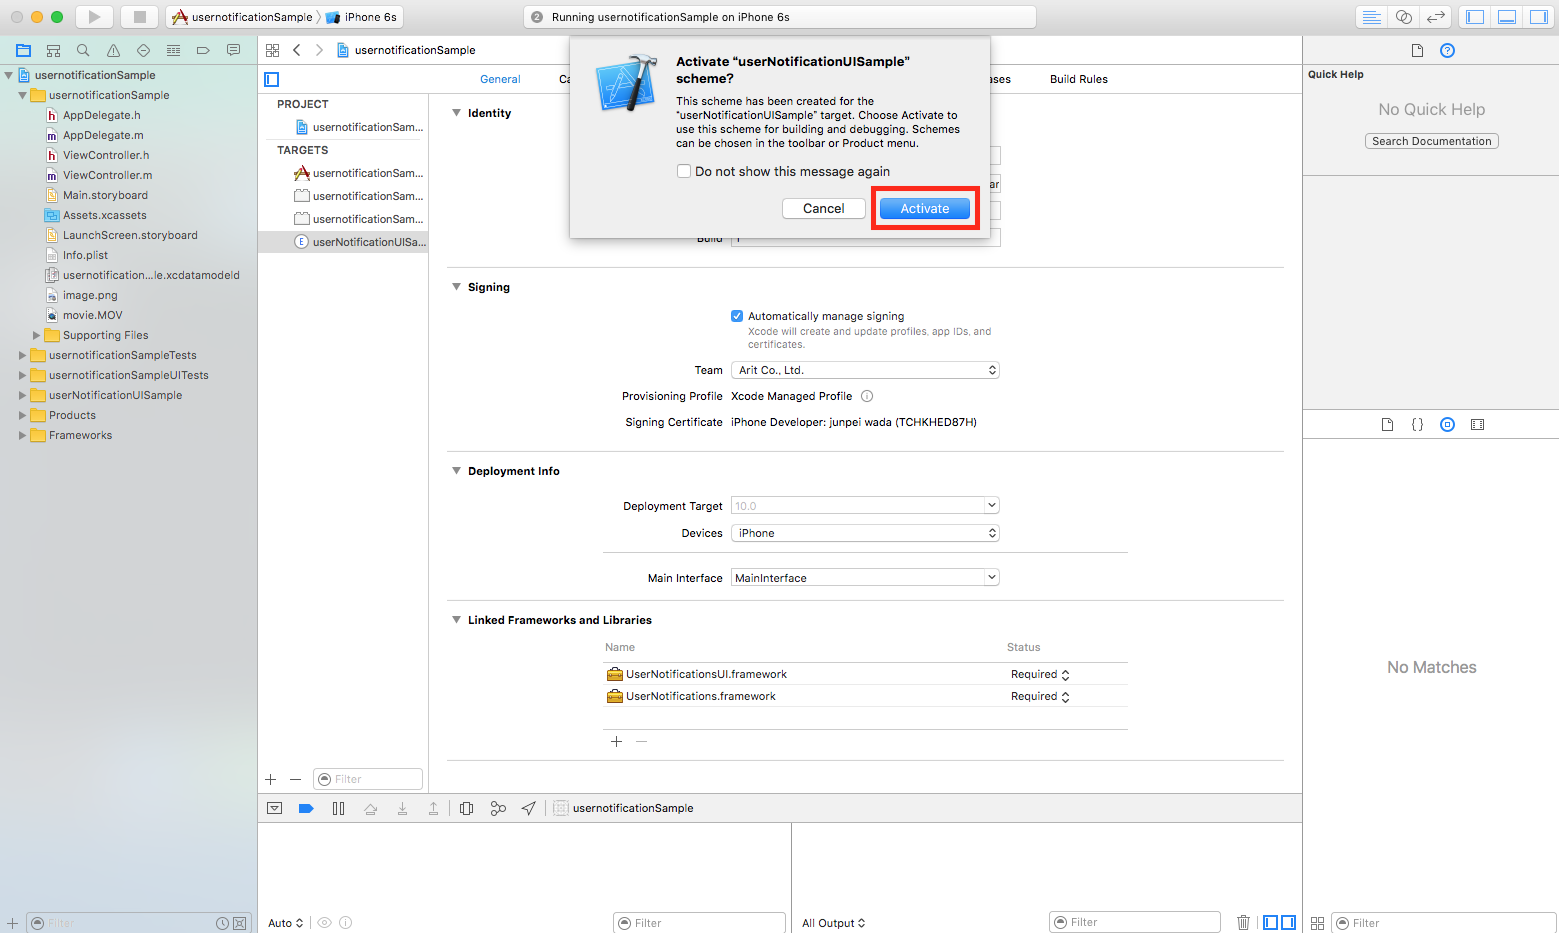
Task: Show the Object library icon
Action: click(x=1447, y=425)
